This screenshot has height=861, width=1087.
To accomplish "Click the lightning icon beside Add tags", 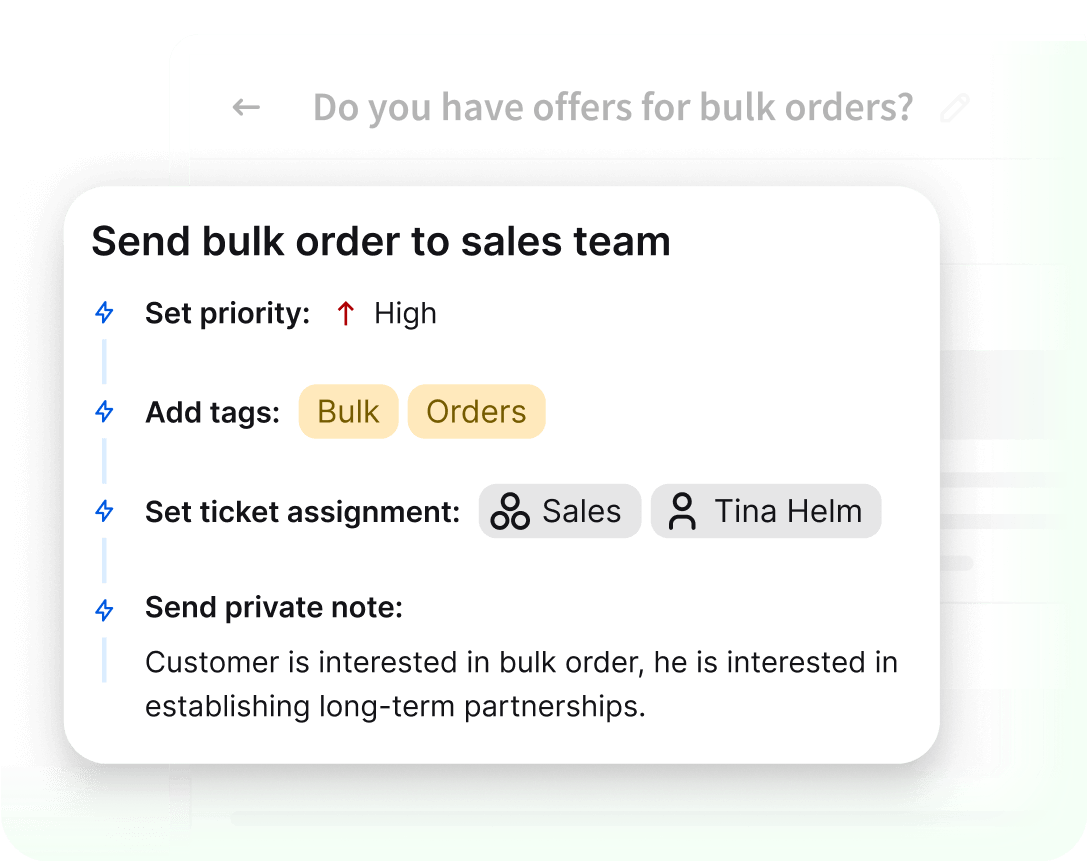I will [x=104, y=410].
